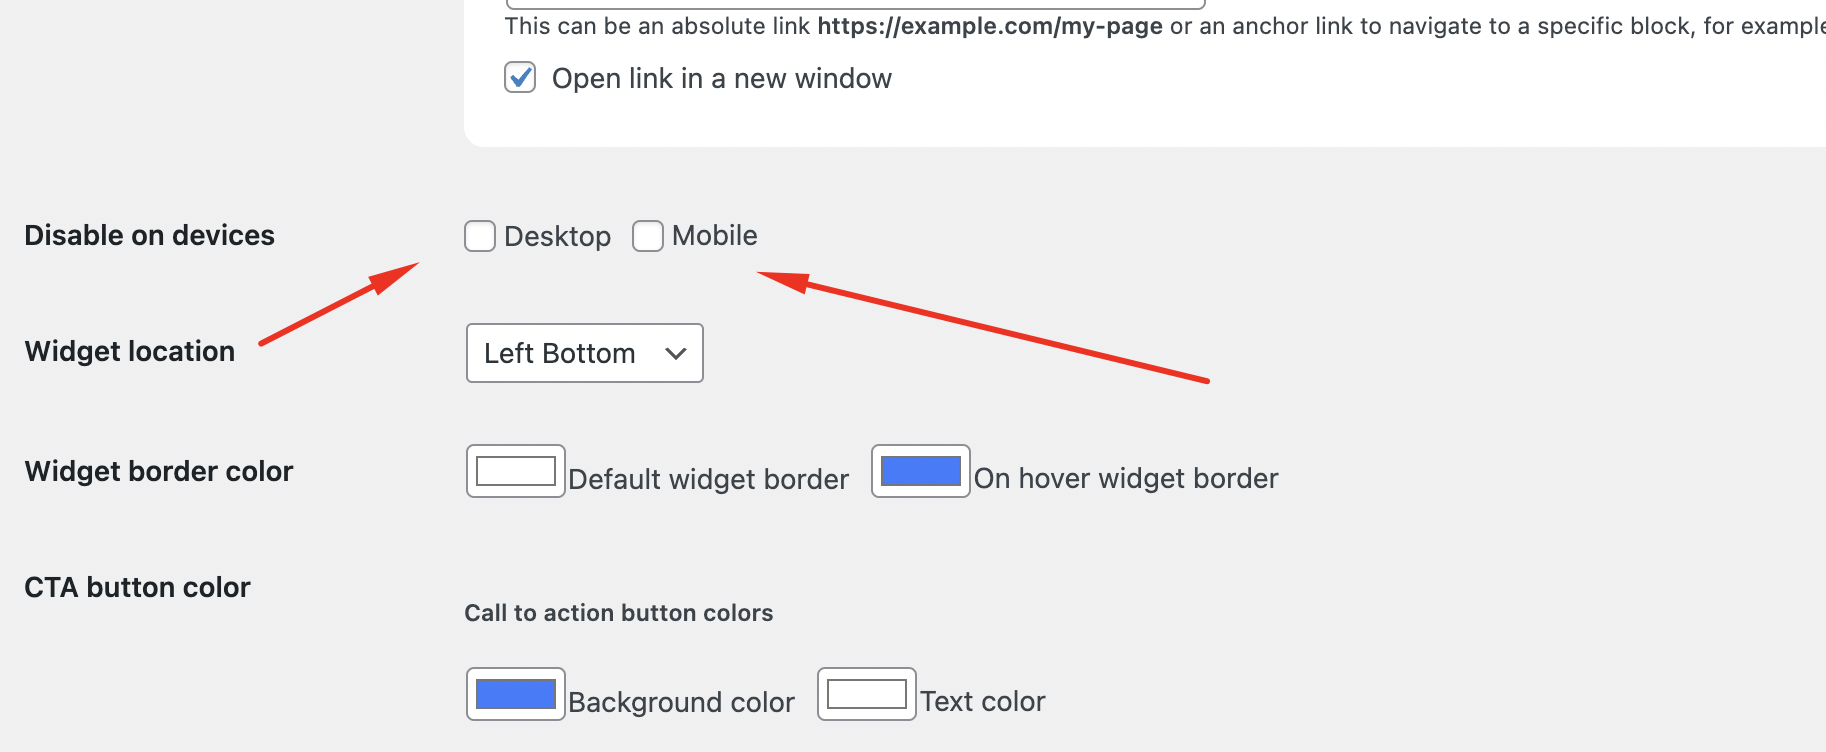The image size is (1826, 752).
Task: Click the Default widget border label
Action: point(708,479)
